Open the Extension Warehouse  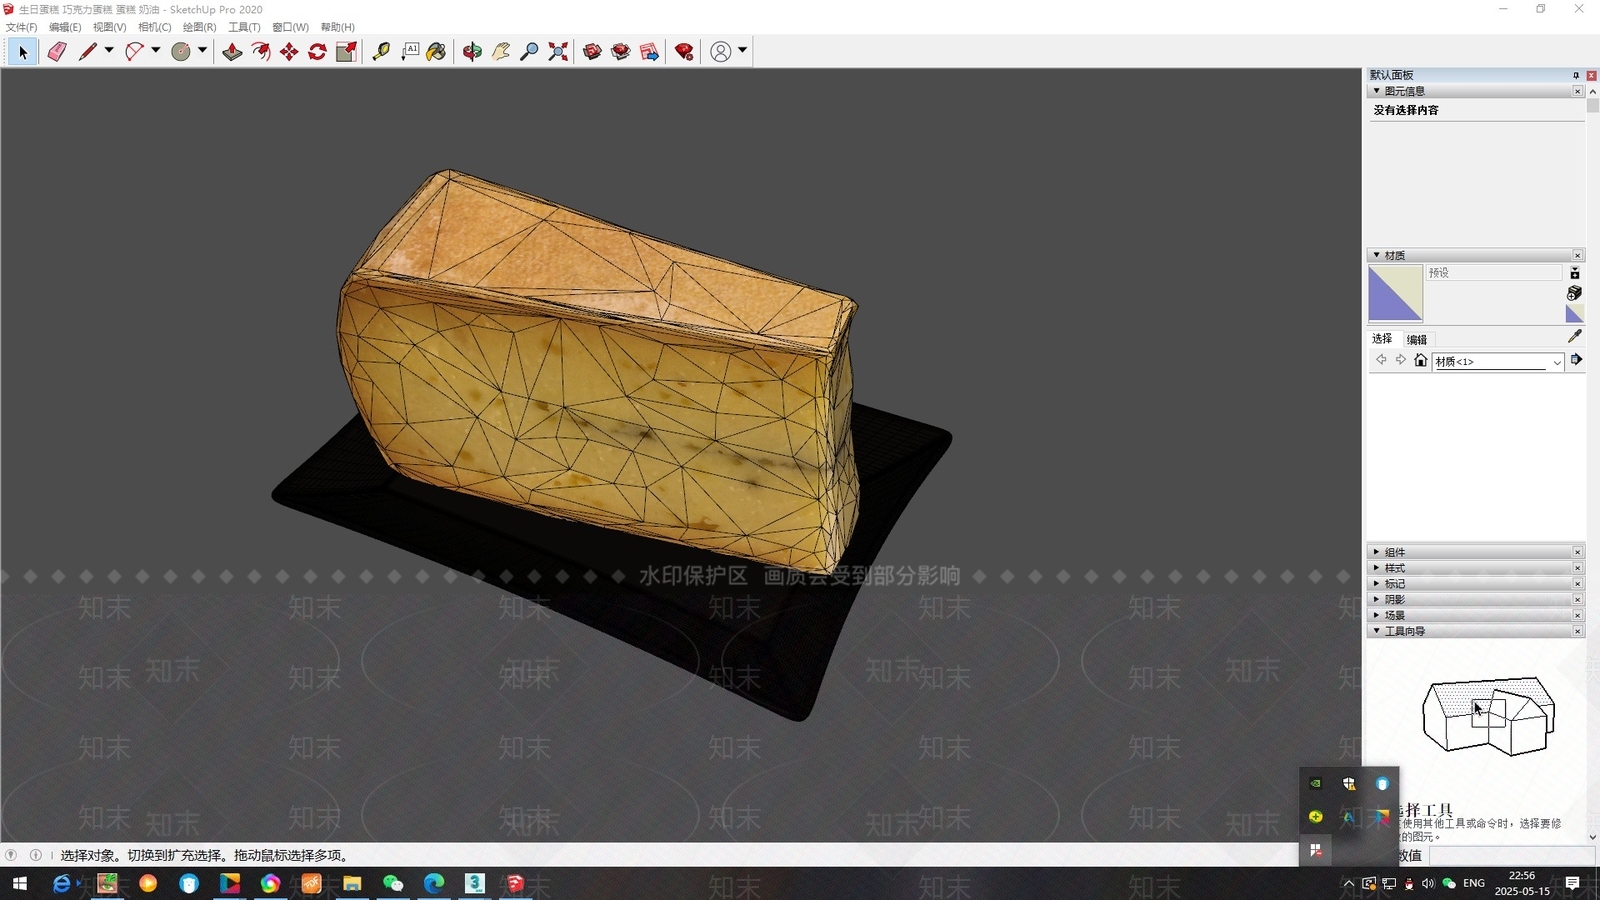(621, 52)
